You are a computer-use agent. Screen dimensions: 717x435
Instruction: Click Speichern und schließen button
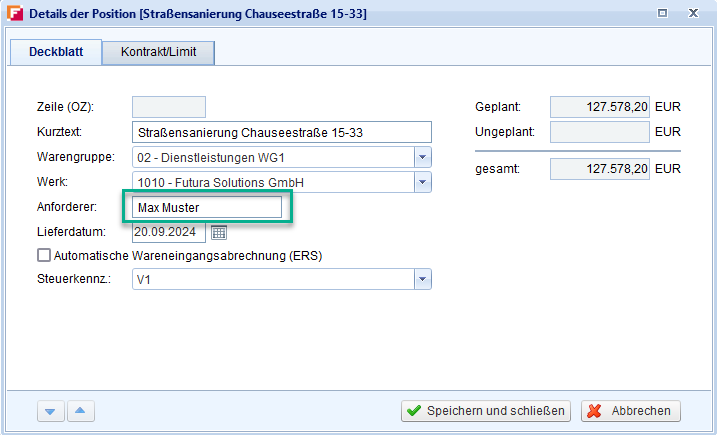tap(486, 411)
